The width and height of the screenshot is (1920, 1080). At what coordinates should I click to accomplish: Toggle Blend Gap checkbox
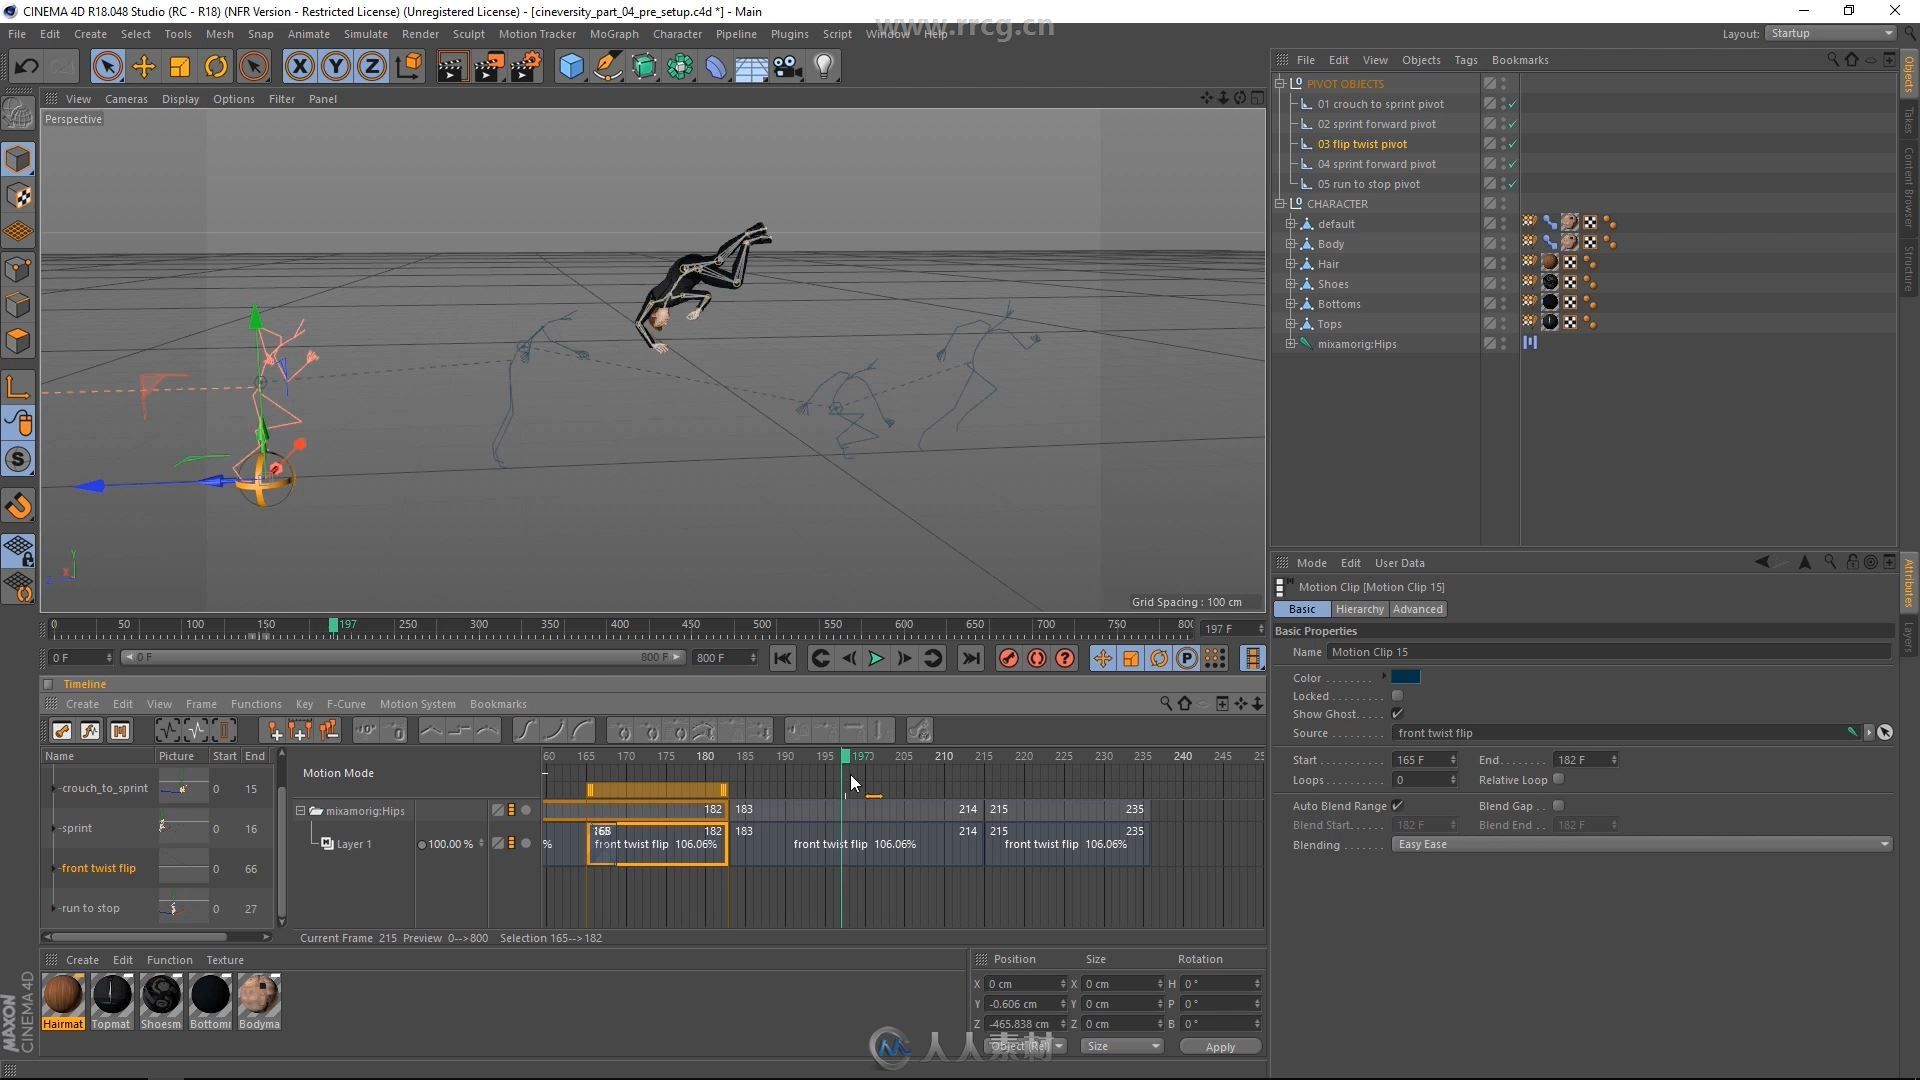click(x=1559, y=806)
